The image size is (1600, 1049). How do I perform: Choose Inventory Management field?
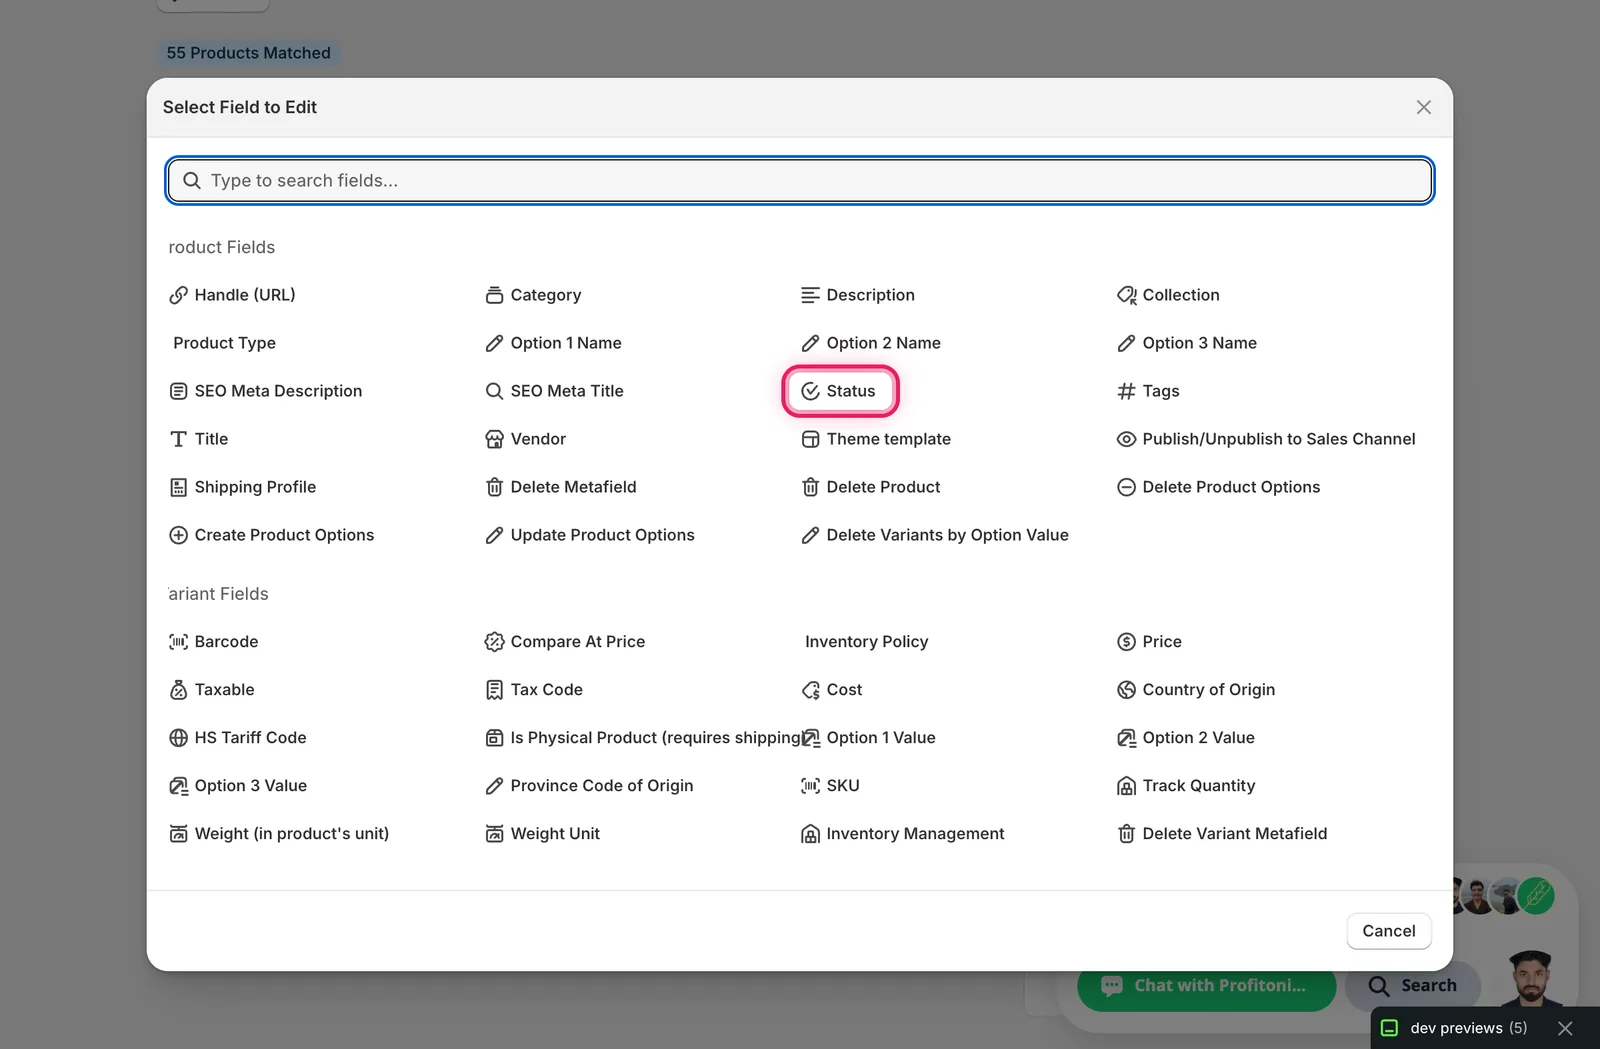point(903,834)
